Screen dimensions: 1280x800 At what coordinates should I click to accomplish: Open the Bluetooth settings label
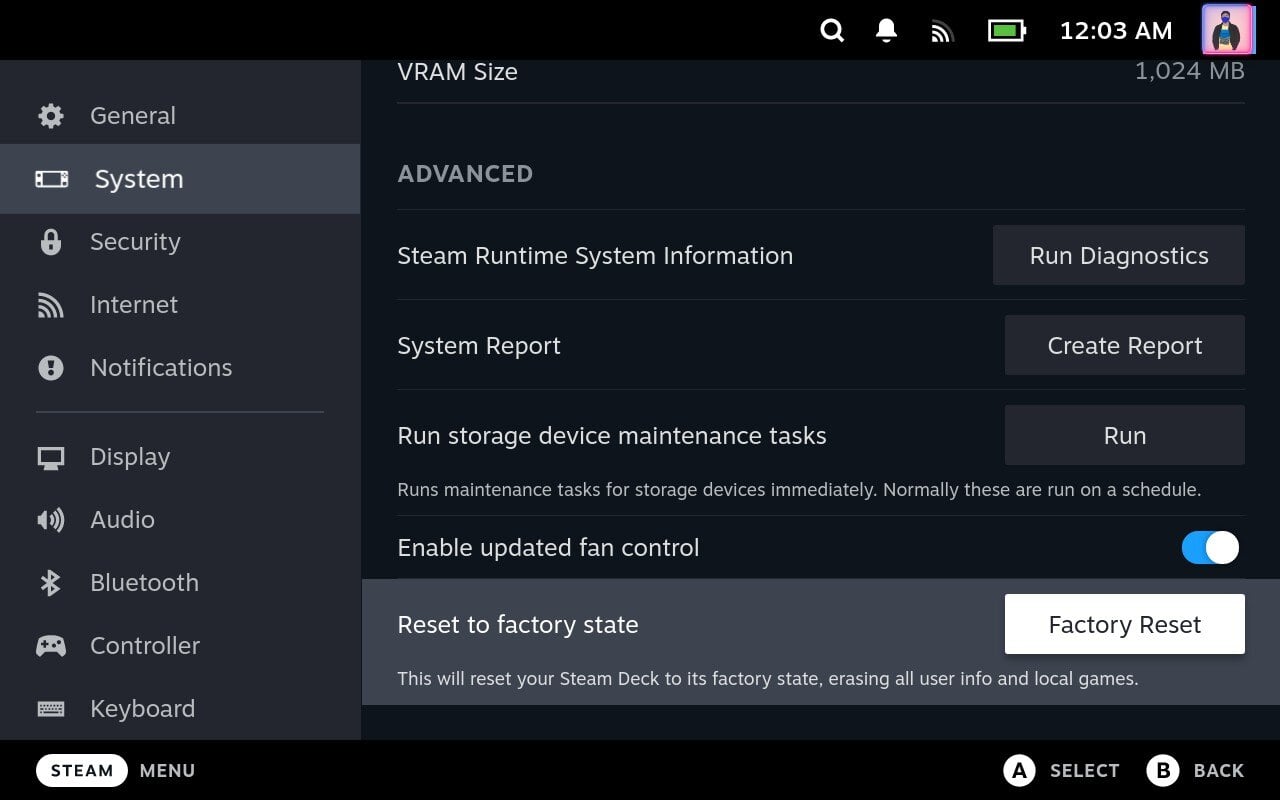144,583
